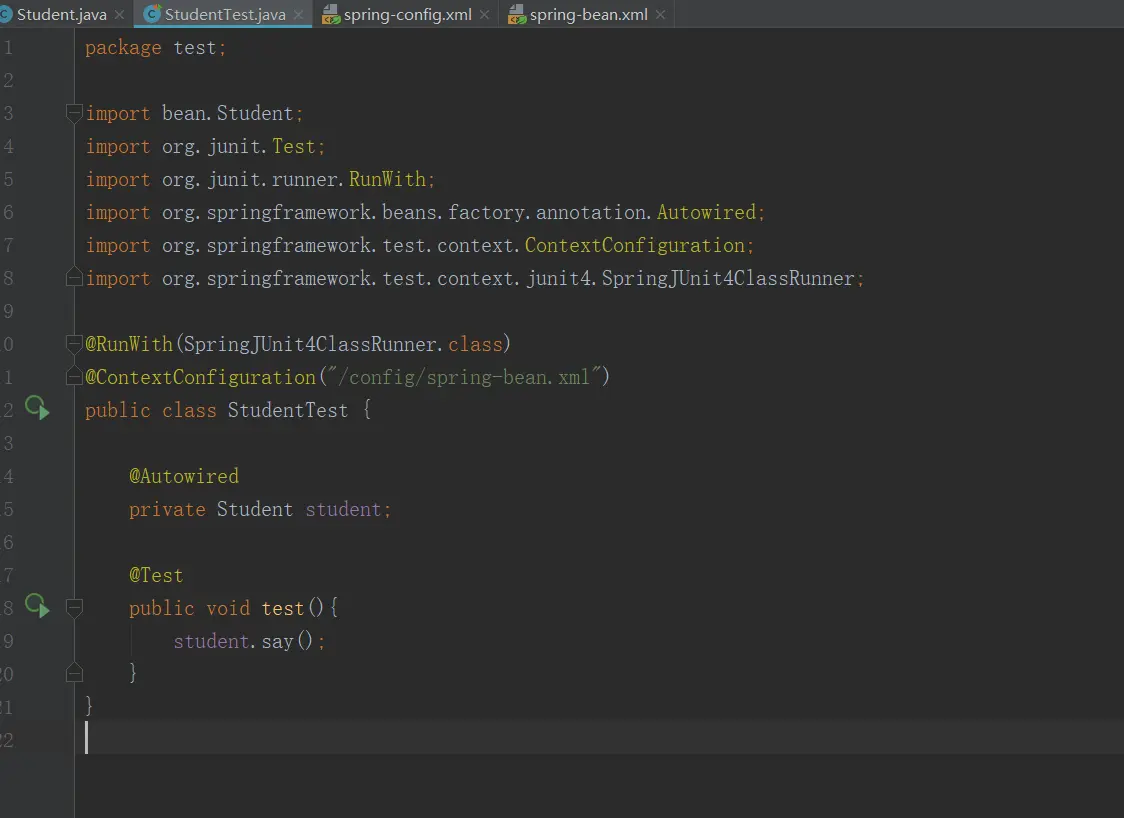Close the spring-bean.xml tab
The height and width of the screenshot is (818, 1124).
coord(660,14)
